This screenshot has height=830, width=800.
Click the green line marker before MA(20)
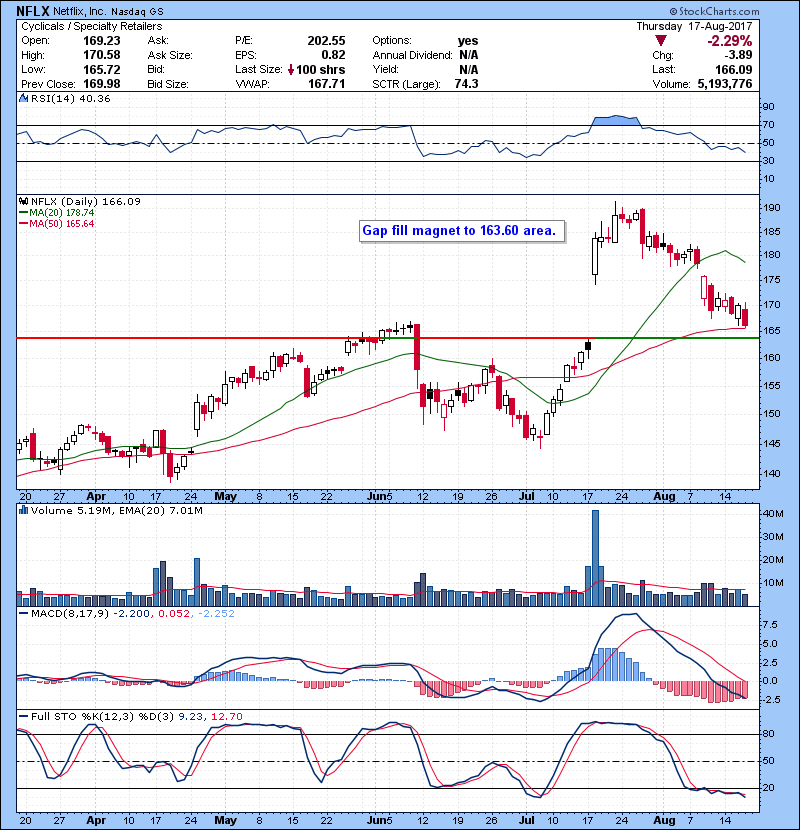click(23, 213)
